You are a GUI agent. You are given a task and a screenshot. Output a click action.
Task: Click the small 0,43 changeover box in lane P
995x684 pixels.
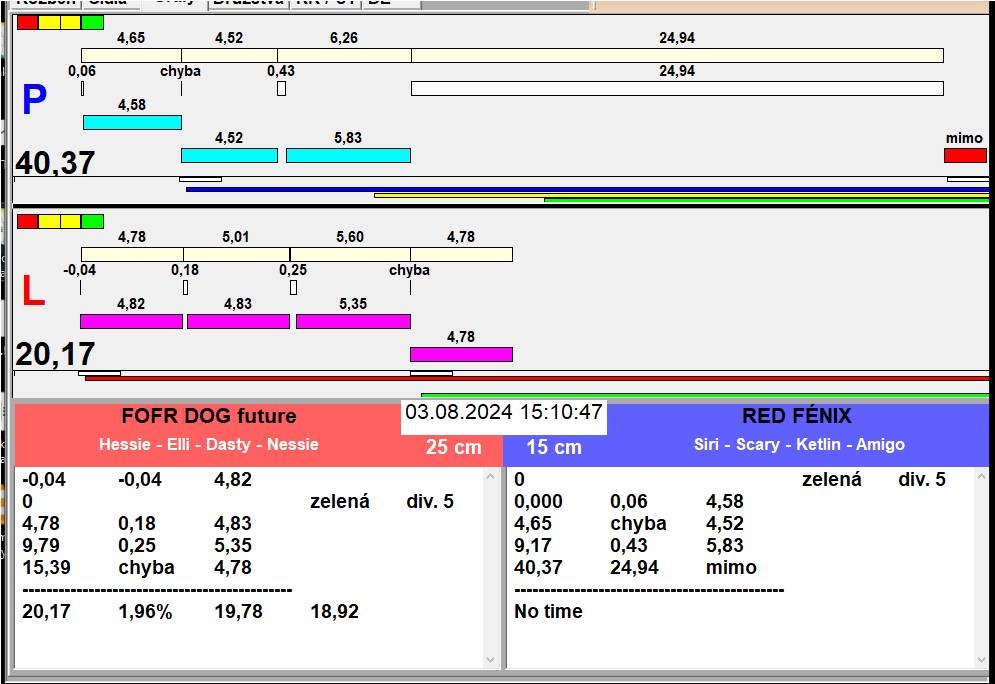coord(281,89)
